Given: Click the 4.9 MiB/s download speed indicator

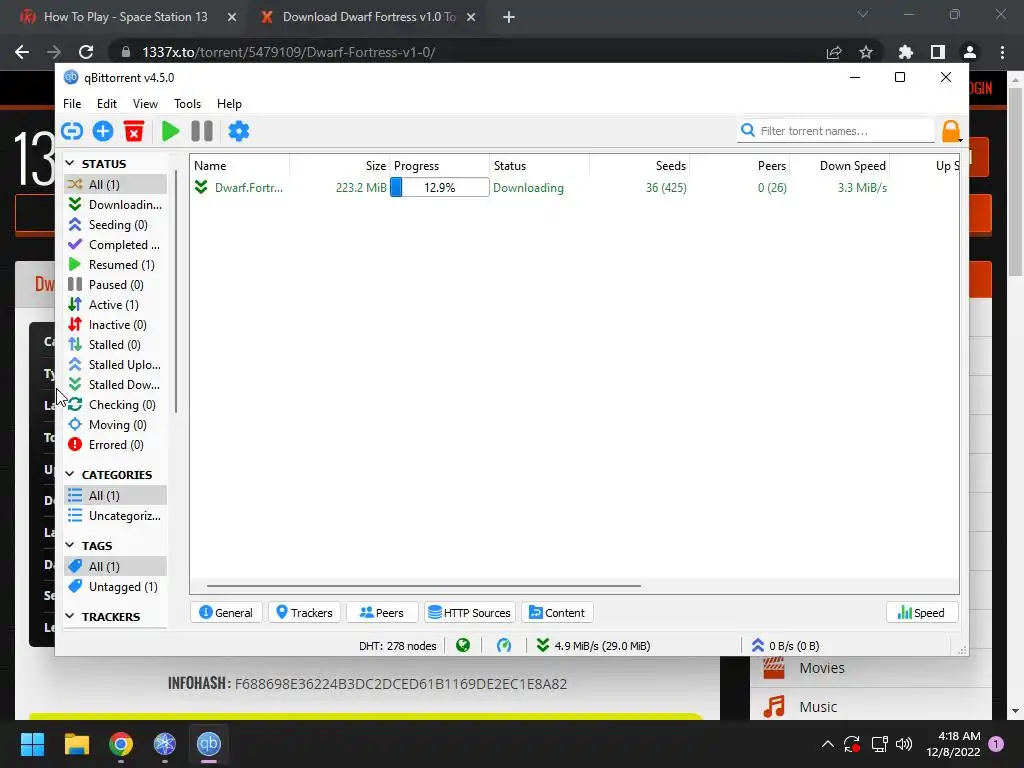Looking at the screenshot, I should pyautogui.click(x=593, y=646).
